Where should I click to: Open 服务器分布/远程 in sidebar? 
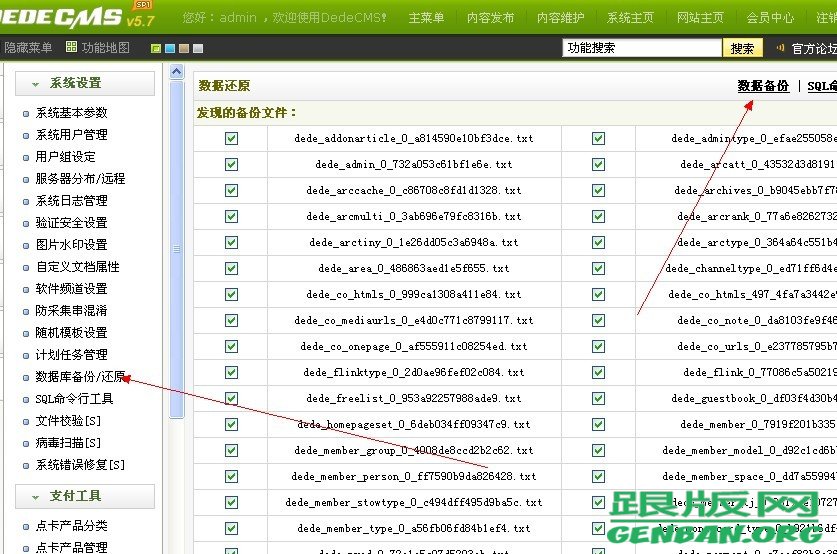(80, 179)
